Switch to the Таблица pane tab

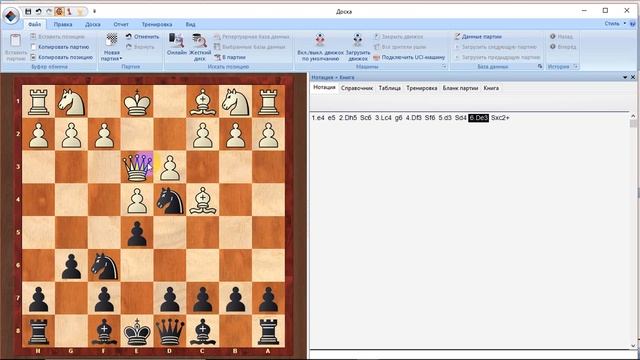click(x=389, y=88)
